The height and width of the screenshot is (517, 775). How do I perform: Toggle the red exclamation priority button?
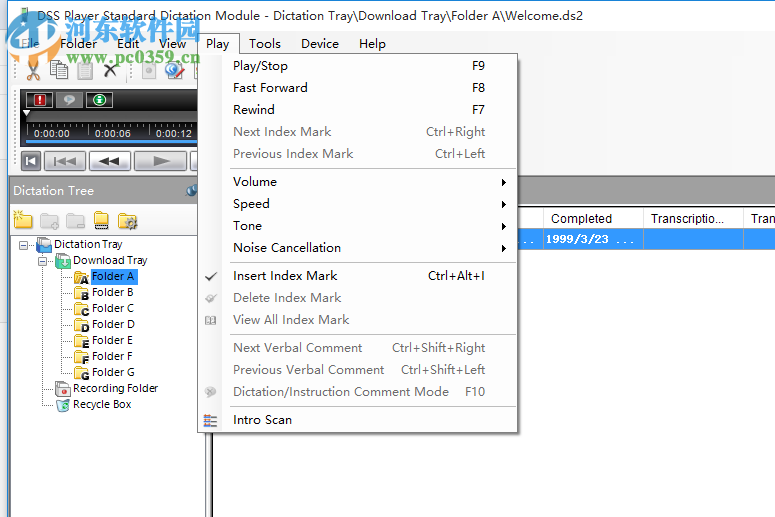[x=40, y=100]
